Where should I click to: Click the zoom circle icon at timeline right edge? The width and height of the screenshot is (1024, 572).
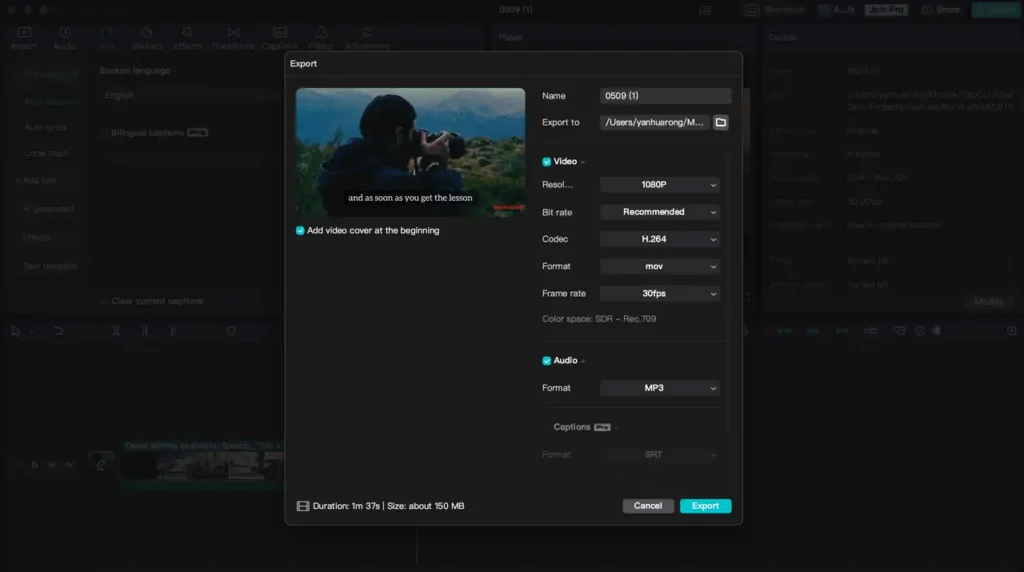[1012, 331]
